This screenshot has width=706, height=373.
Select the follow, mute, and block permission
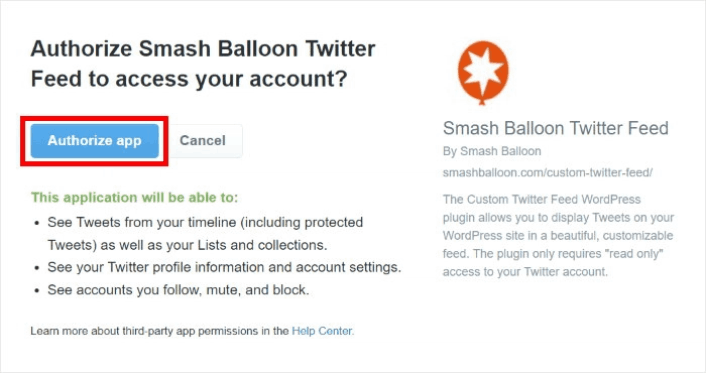pos(178,290)
